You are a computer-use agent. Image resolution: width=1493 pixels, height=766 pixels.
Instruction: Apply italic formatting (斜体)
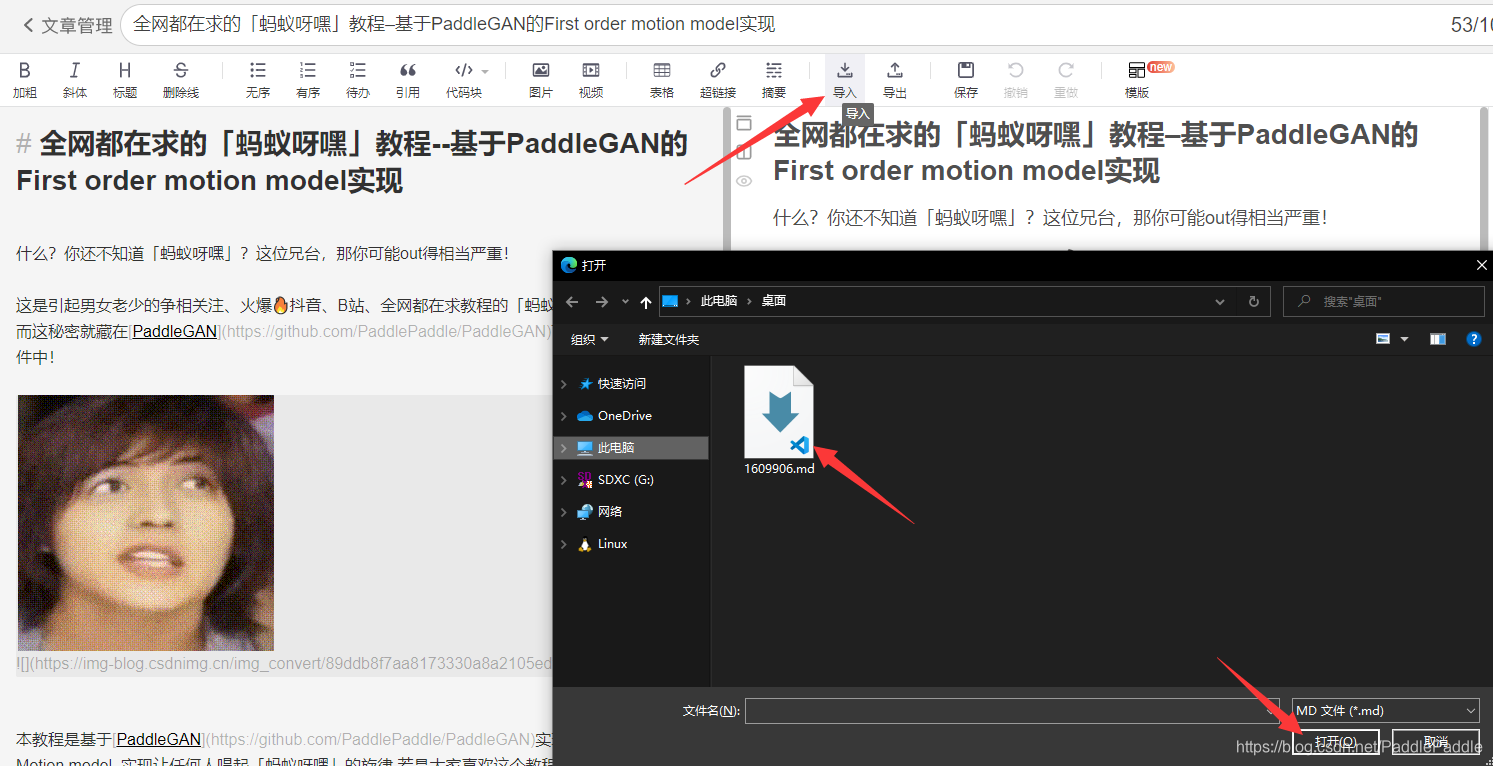pos(75,80)
